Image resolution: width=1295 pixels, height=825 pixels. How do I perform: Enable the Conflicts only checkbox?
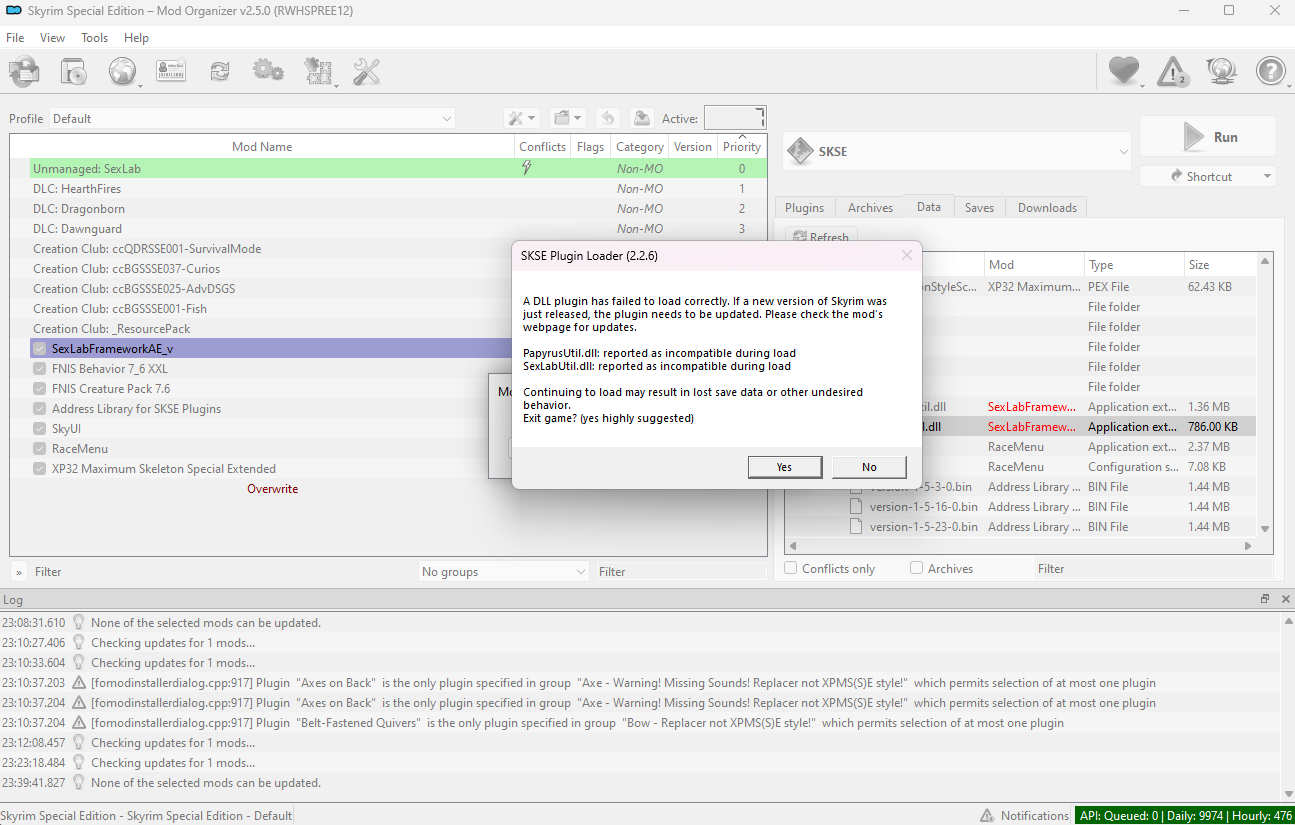pyautogui.click(x=791, y=568)
